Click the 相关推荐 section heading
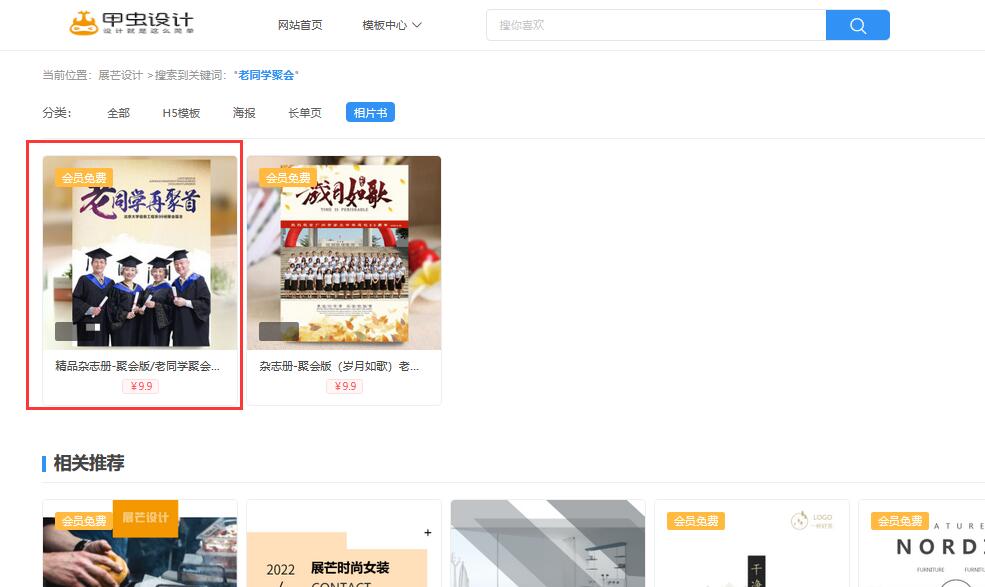This screenshot has width=985, height=587. coord(89,463)
